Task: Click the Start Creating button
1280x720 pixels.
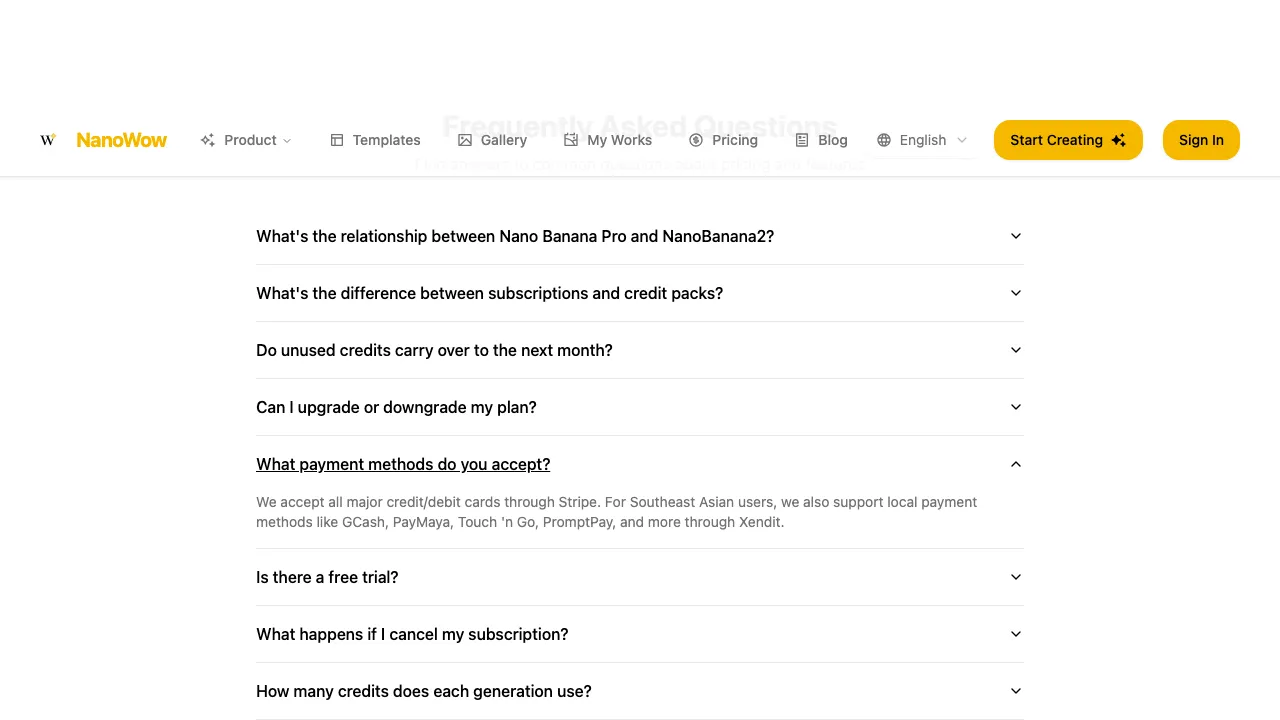Action: click(1068, 140)
